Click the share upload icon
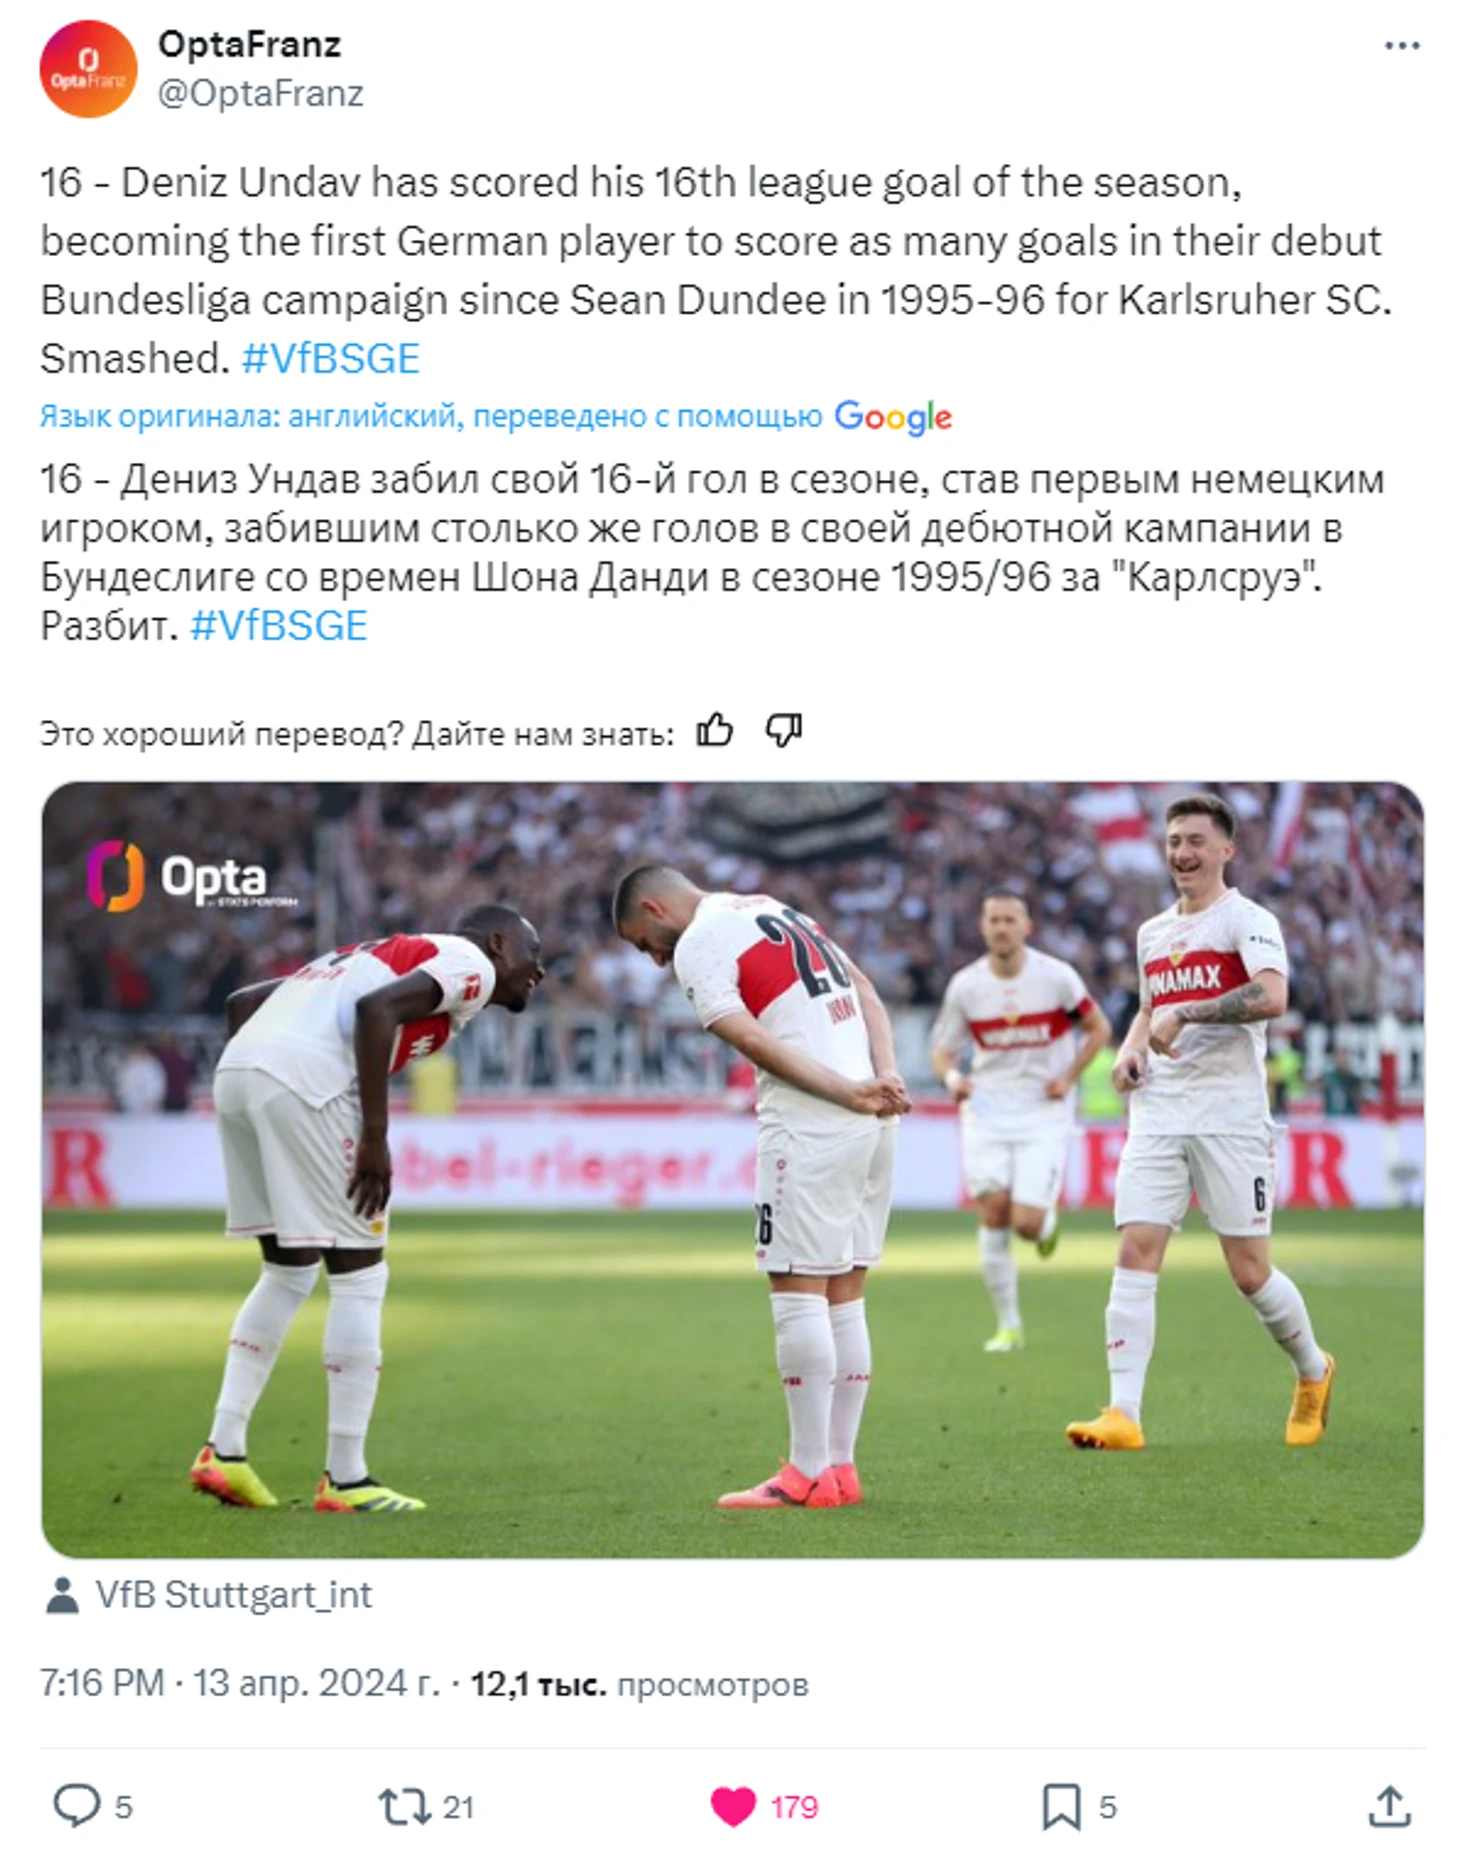 coord(1389,1806)
